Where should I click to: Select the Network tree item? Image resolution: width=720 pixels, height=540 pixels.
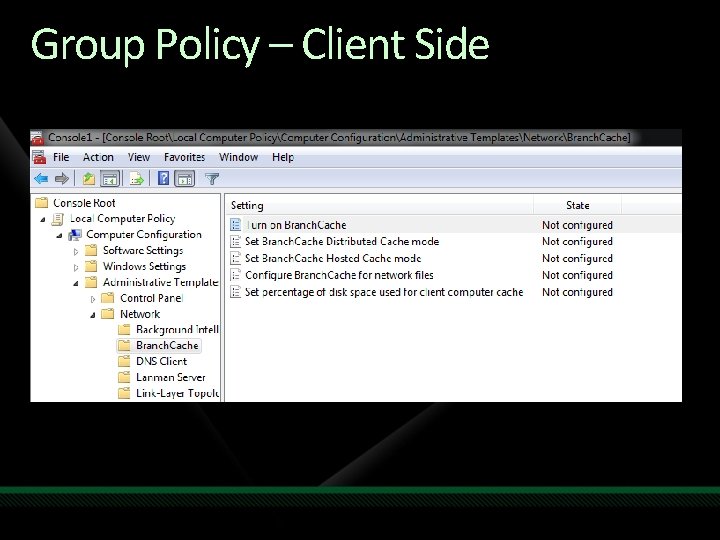tap(140, 314)
